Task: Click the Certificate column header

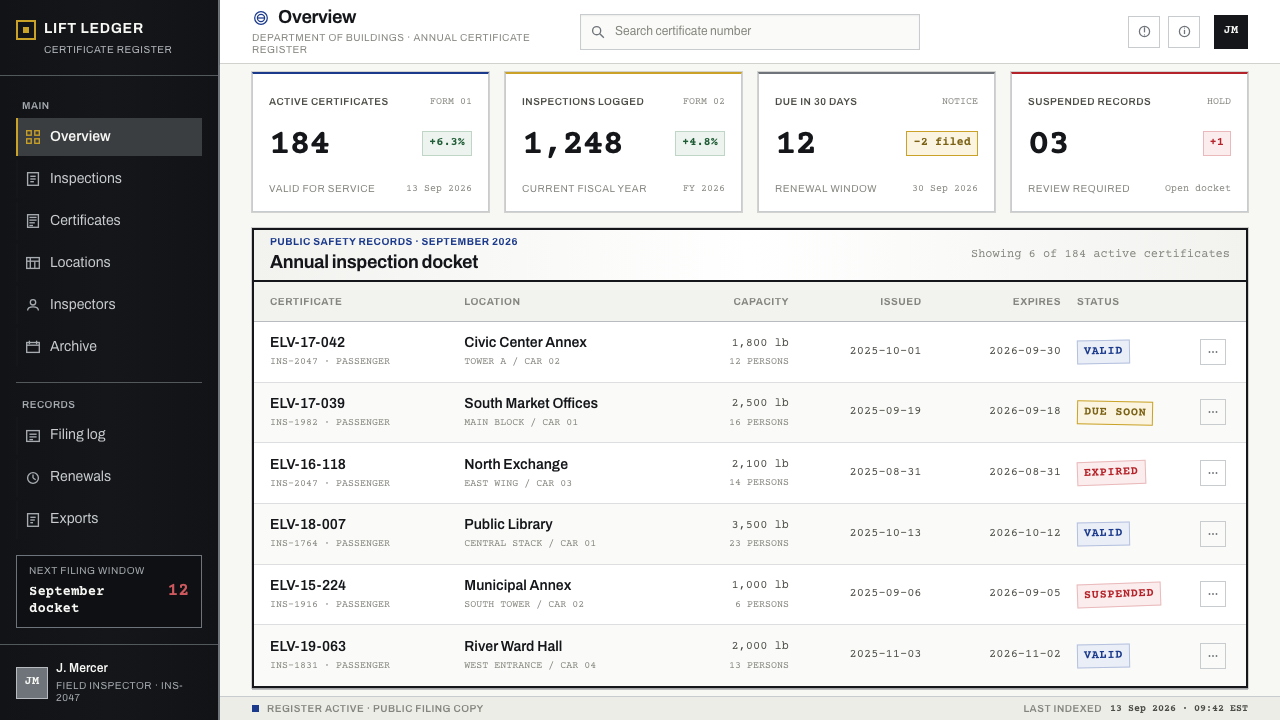Action: 306,302
